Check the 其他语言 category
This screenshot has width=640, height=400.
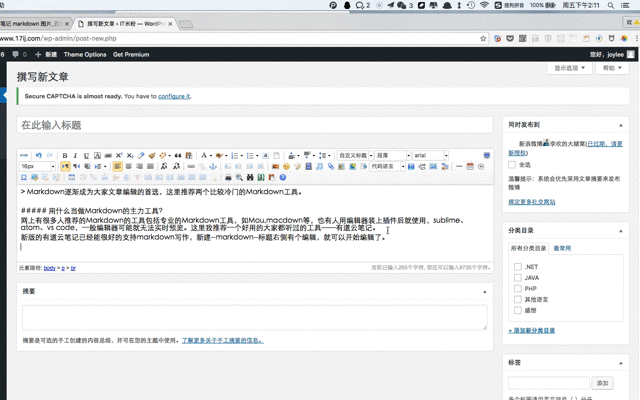[518, 299]
